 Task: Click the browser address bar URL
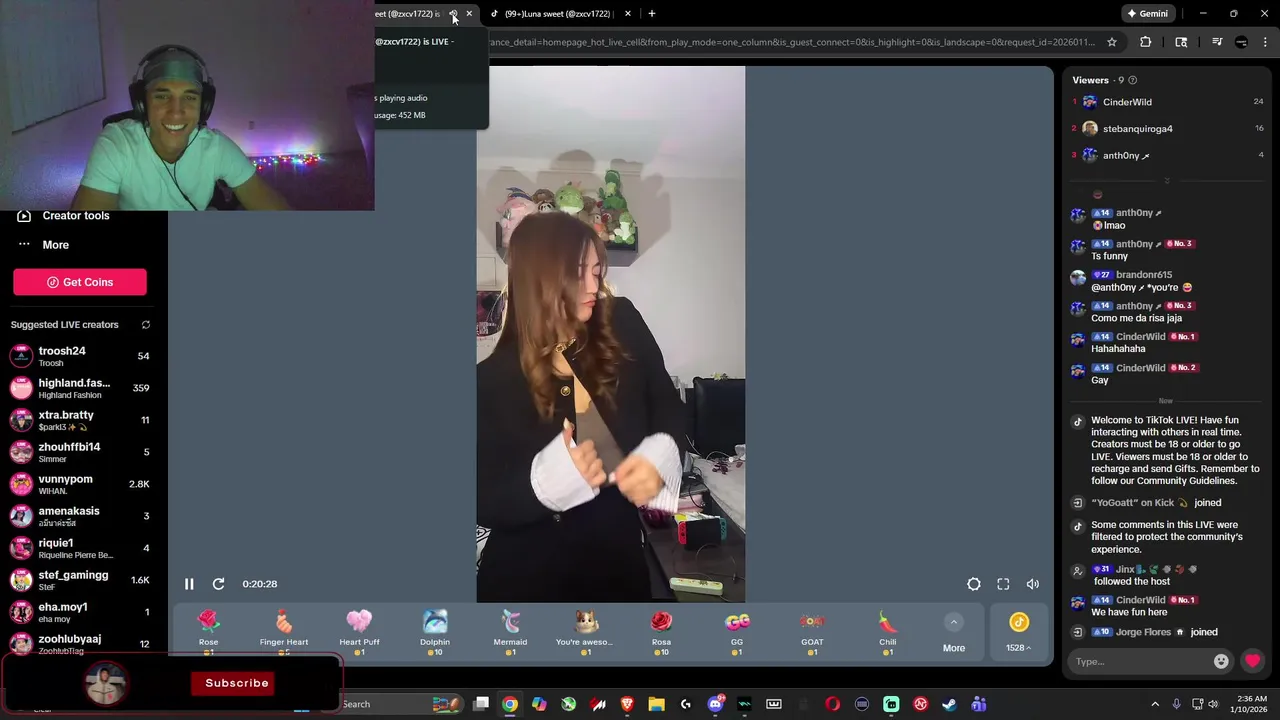coord(792,42)
